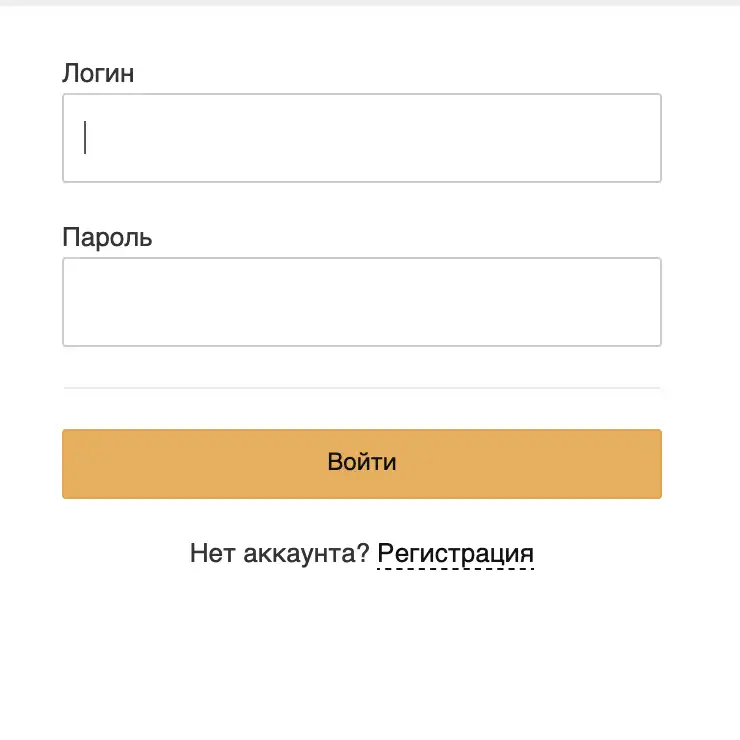Click the blinking caret in Логин field

coord(86,138)
